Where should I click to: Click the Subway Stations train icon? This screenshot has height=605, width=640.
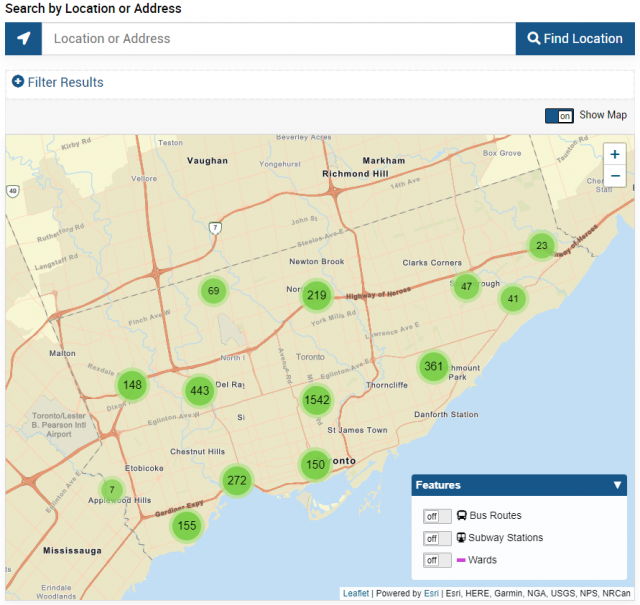click(x=461, y=537)
